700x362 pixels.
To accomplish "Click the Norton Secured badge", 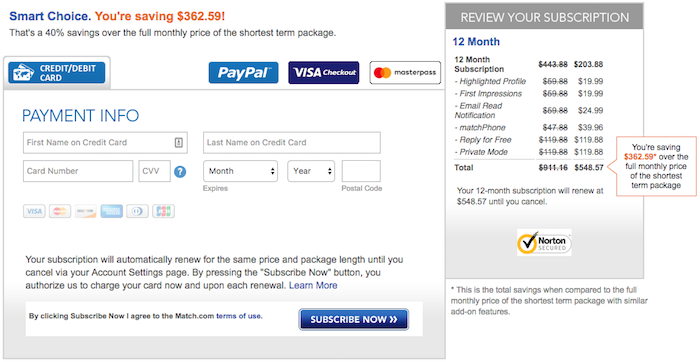I will pyautogui.click(x=544, y=242).
